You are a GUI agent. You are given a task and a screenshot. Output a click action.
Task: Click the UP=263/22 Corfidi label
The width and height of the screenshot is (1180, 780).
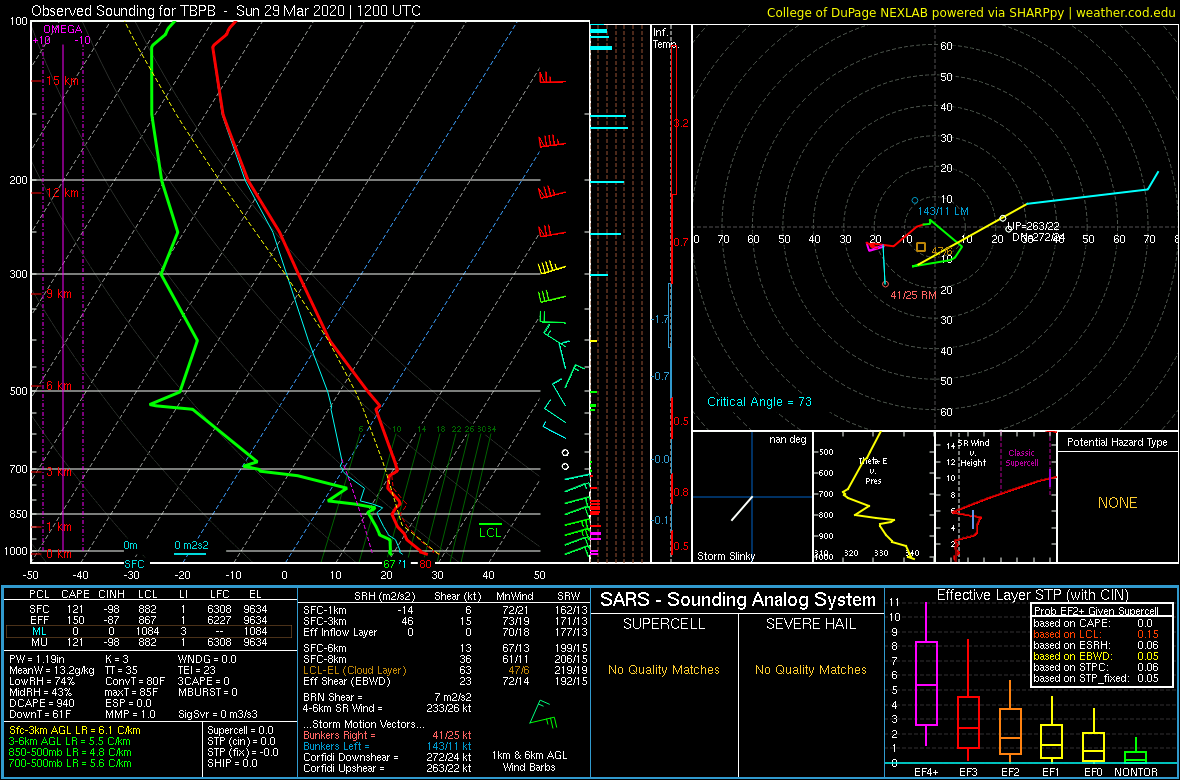tap(1032, 226)
